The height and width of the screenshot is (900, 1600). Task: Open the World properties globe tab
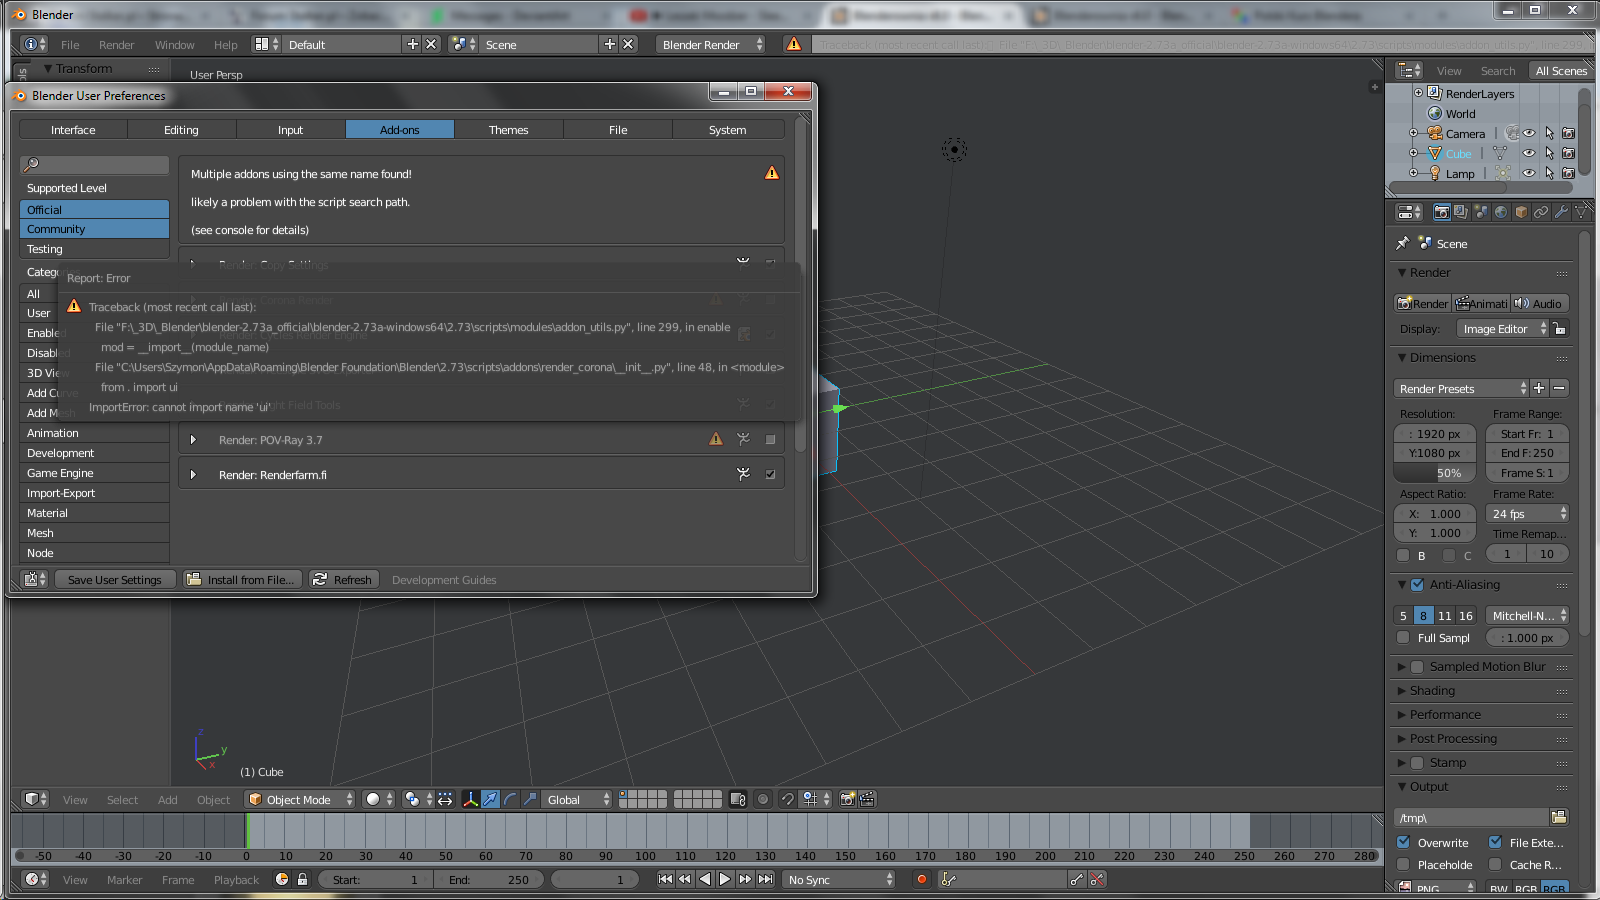(x=1501, y=212)
